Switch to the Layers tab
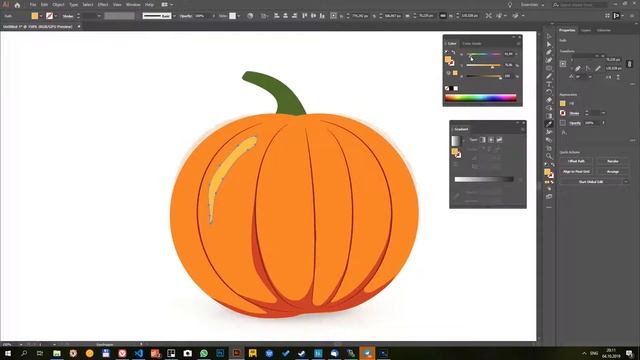This screenshot has width=640, height=360. click(x=586, y=30)
